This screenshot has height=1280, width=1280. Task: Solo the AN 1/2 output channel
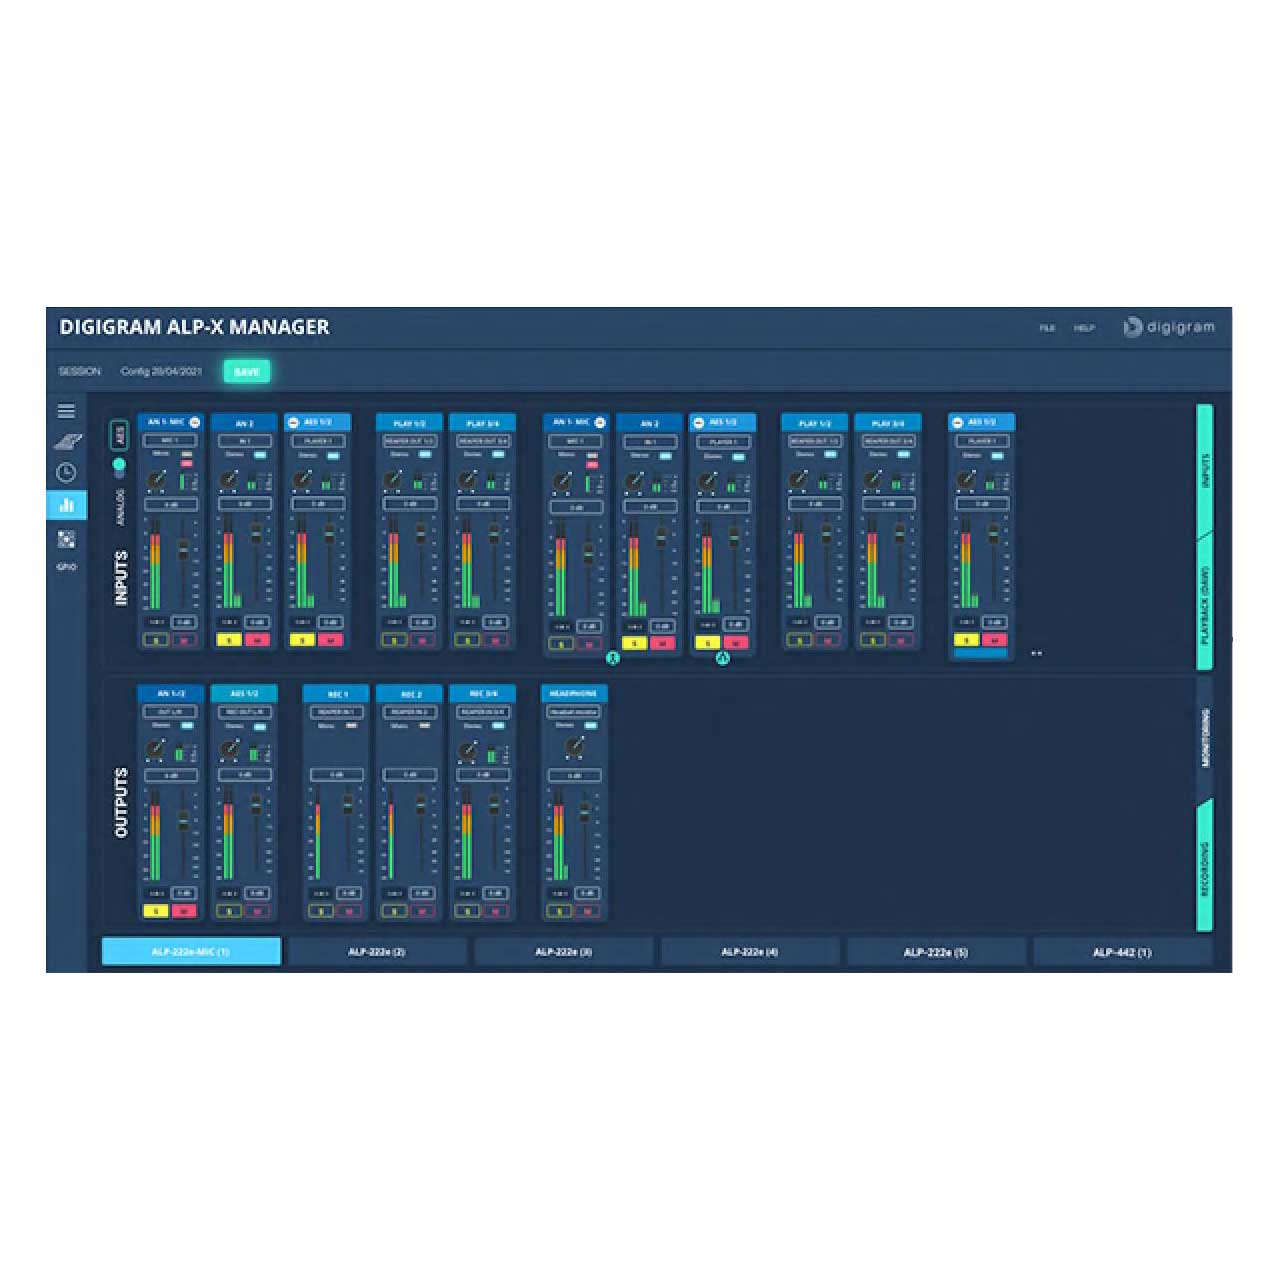(x=156, y=911)
